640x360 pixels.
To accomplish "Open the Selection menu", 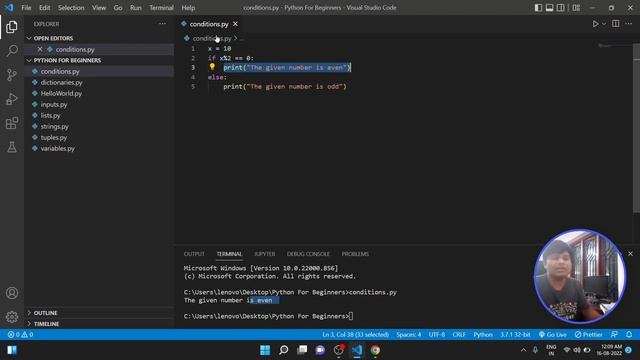I will click(x=71, y=8).
